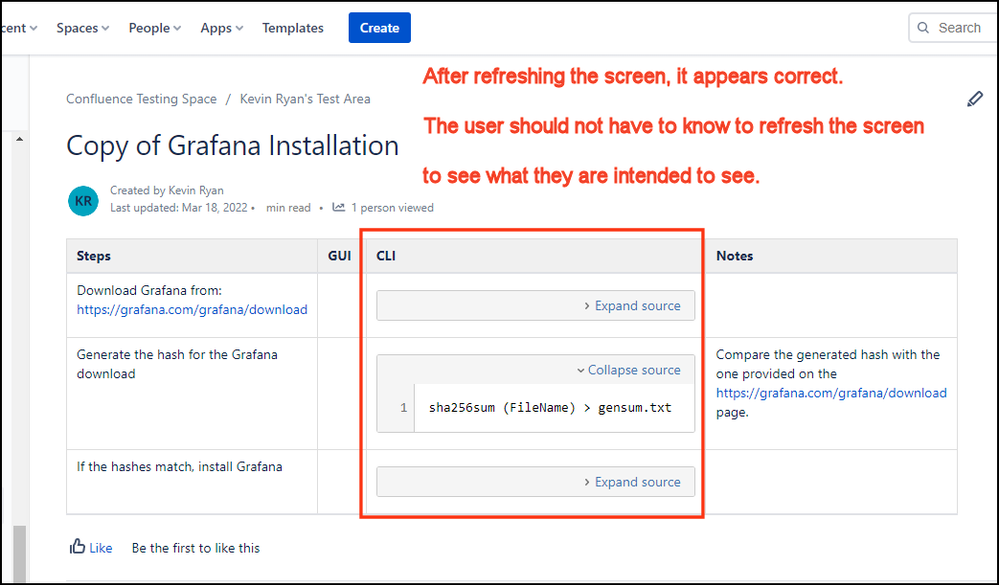Expand source in the install Grafana row

point(632,482)
